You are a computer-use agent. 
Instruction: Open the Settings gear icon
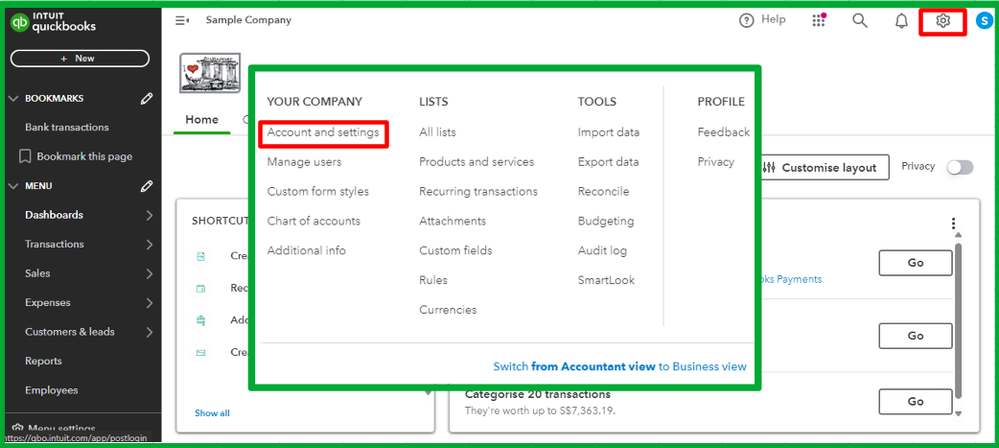(x=942, y=21)
